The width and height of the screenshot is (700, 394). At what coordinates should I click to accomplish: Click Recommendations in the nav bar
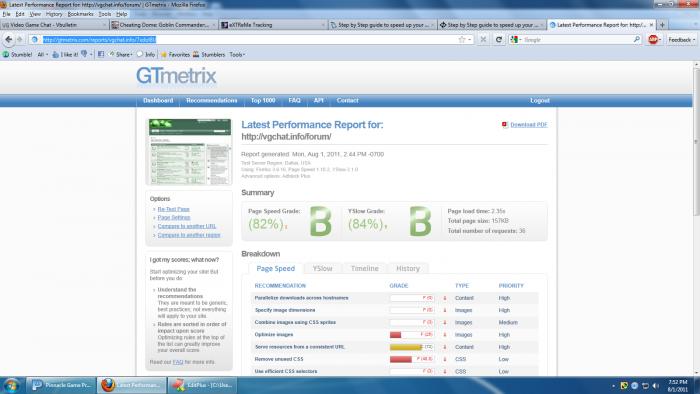(212, 100)
